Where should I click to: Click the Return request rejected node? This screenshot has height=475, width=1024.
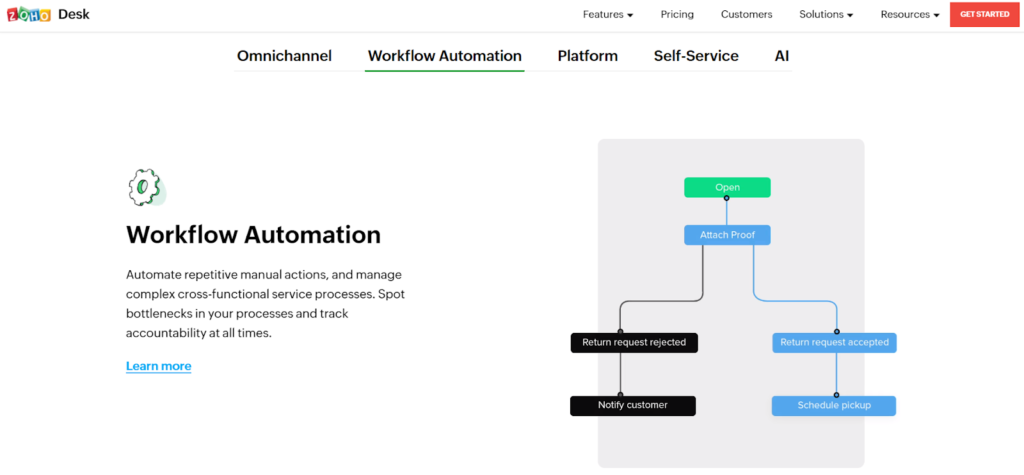(x=634, y=342)
